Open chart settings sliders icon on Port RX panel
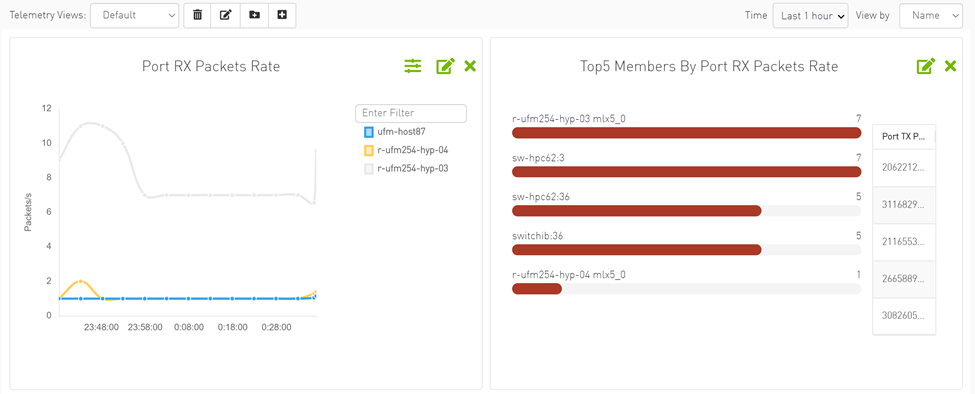 pyautogui.click(x=413, y=66)
